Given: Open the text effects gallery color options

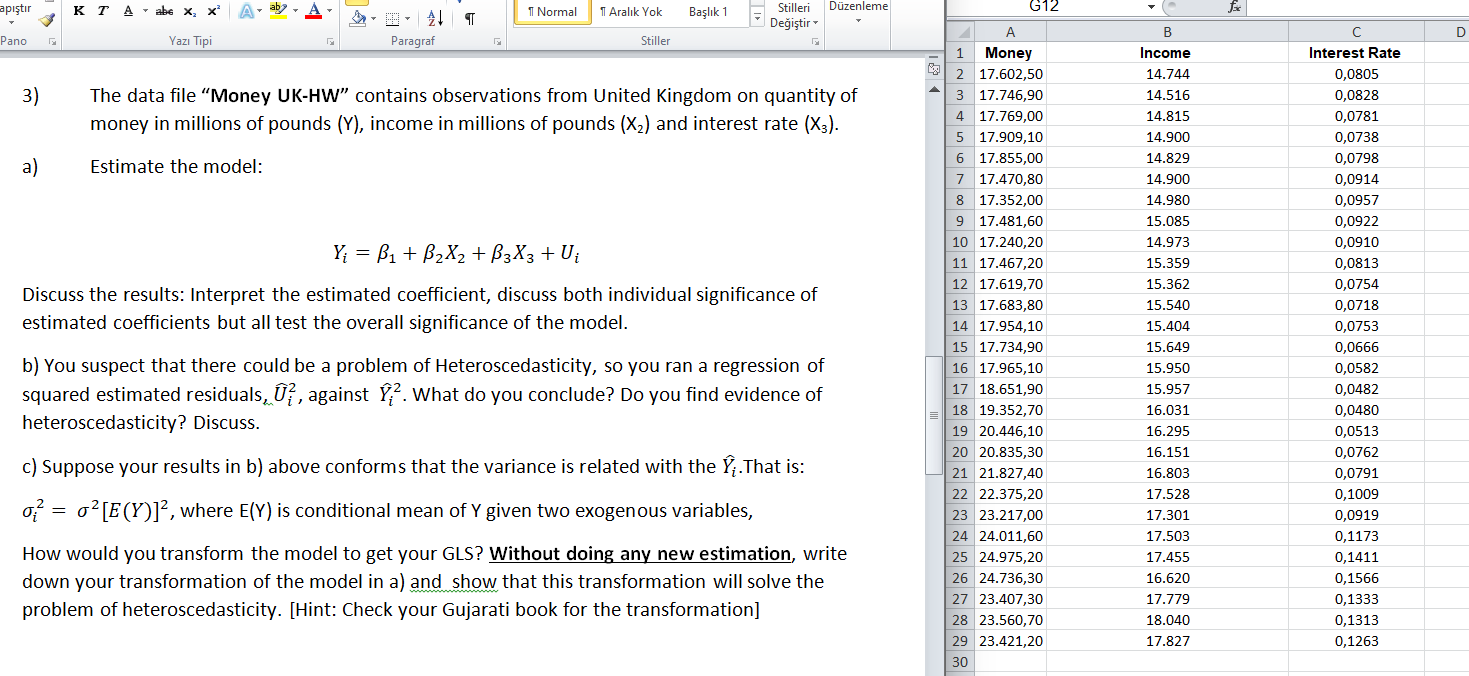Looking at the screenshot, I should point(259,10).
